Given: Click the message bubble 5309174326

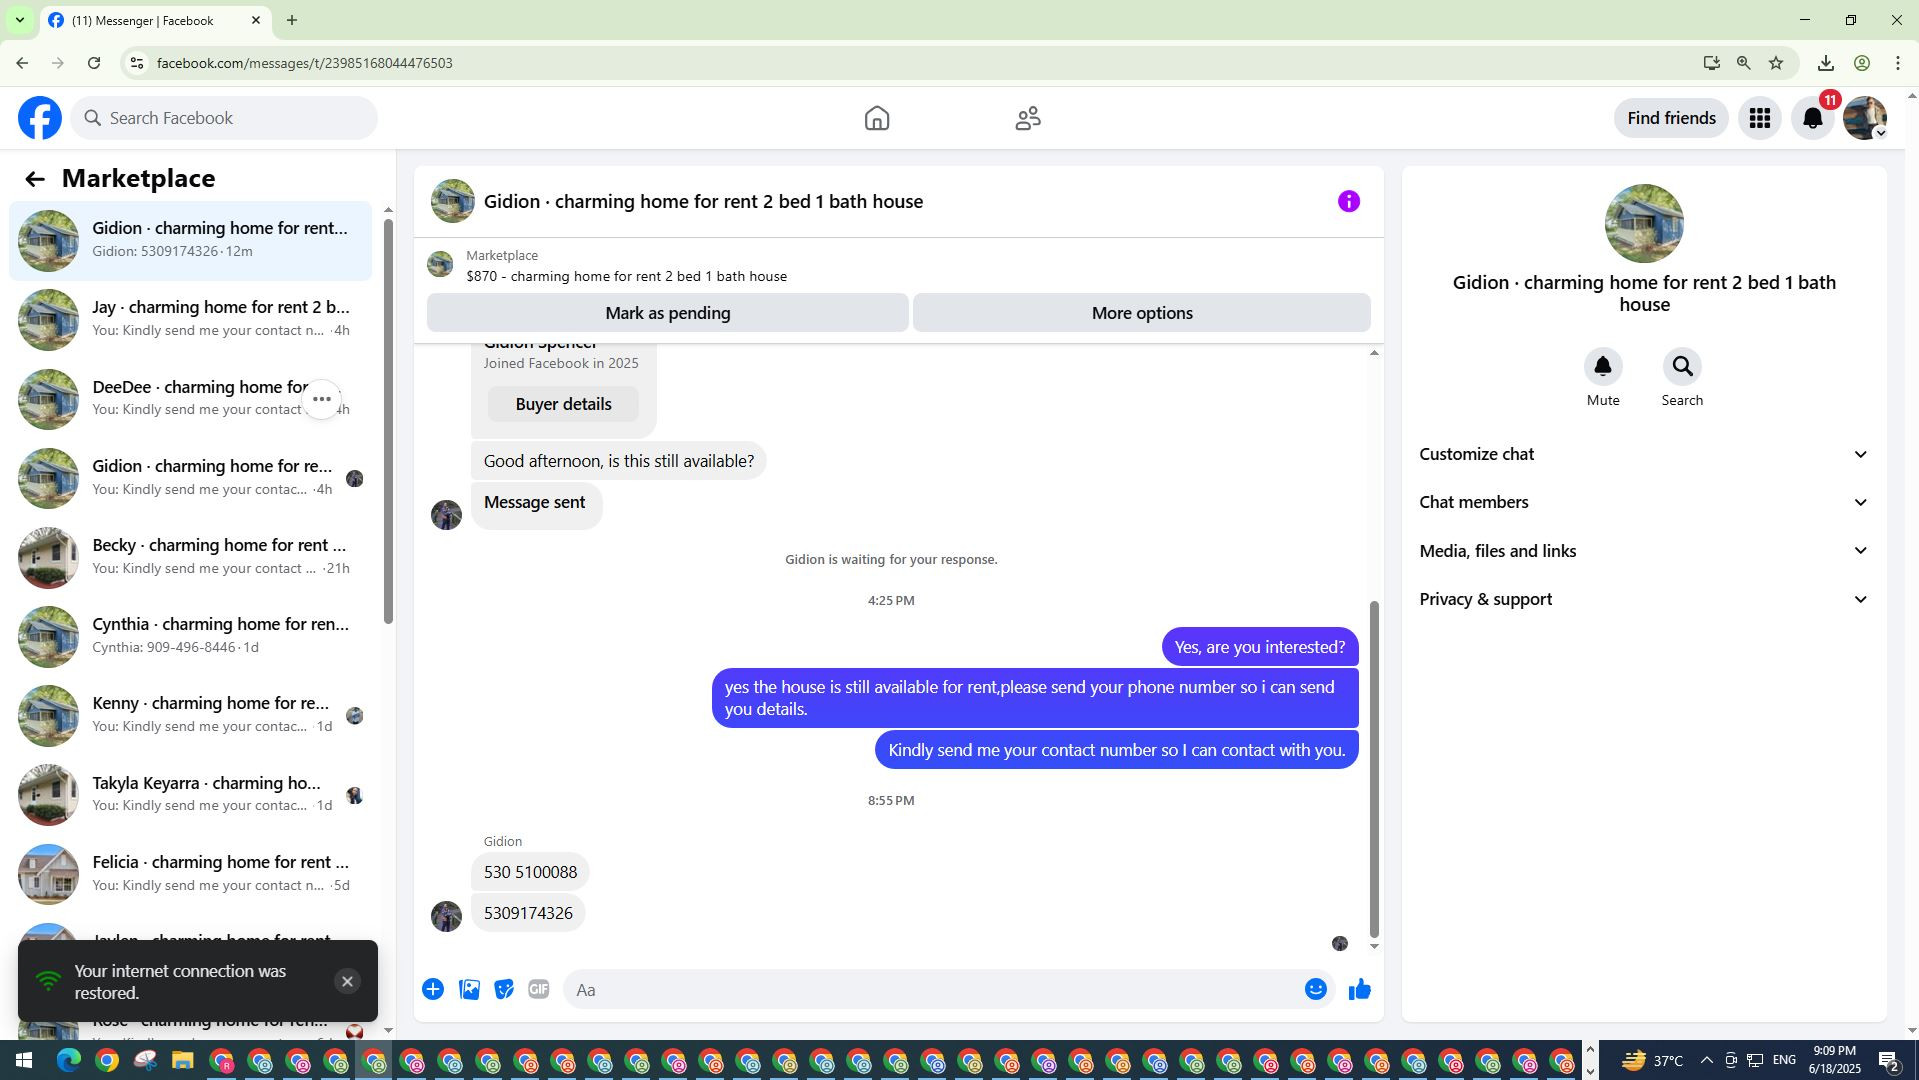Looking at the screenshot, I should coord(528,914).
